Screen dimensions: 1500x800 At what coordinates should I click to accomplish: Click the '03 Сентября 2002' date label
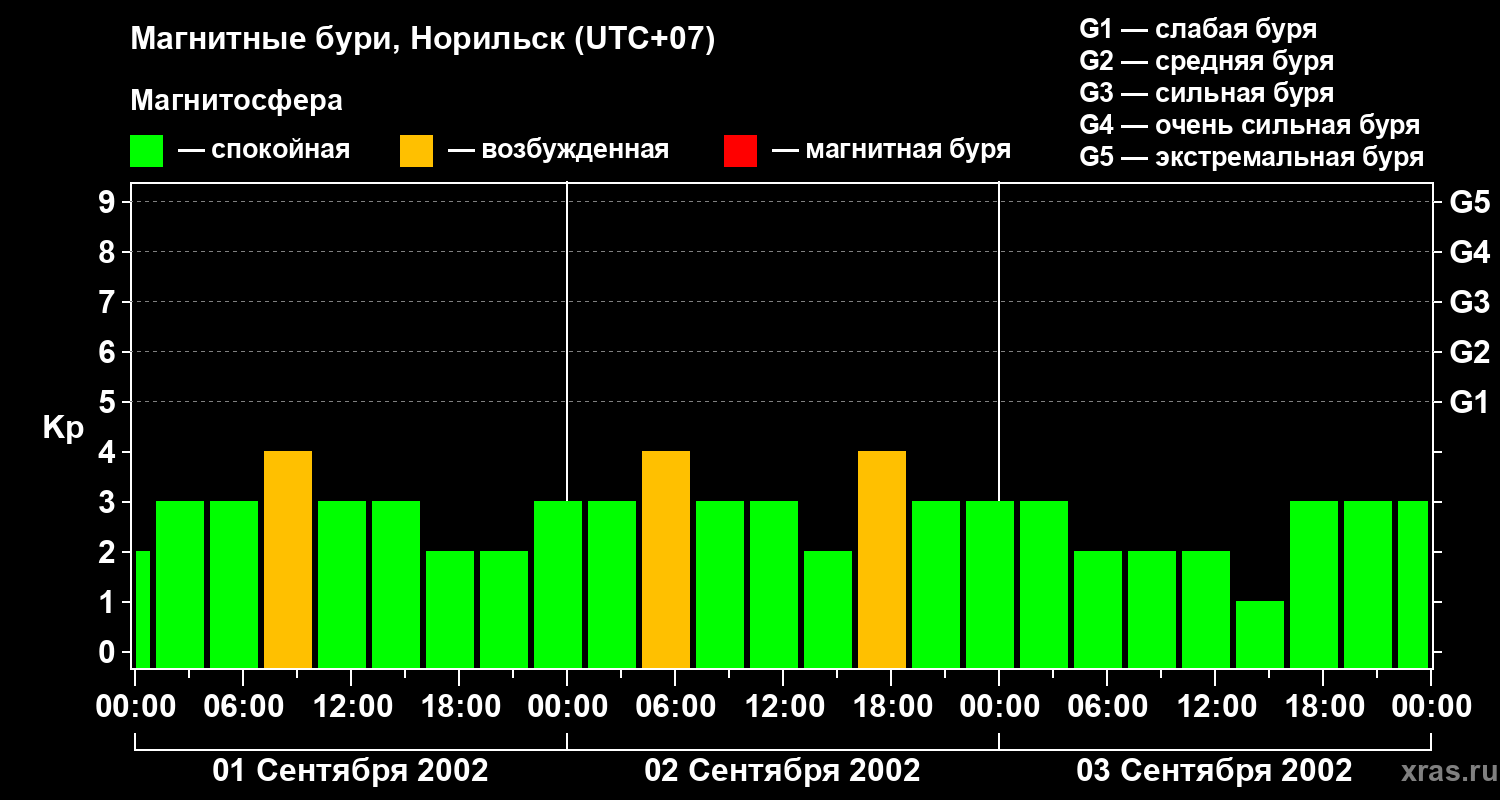click(x=1215, y=770)
